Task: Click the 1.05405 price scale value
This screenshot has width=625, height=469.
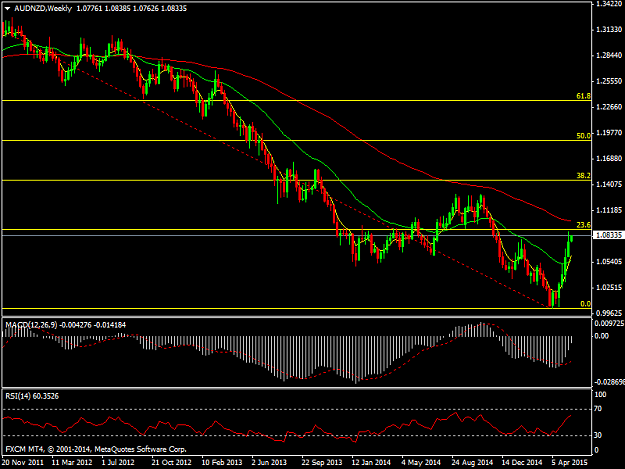Action: pyautogui.click(x=609, y=262)
